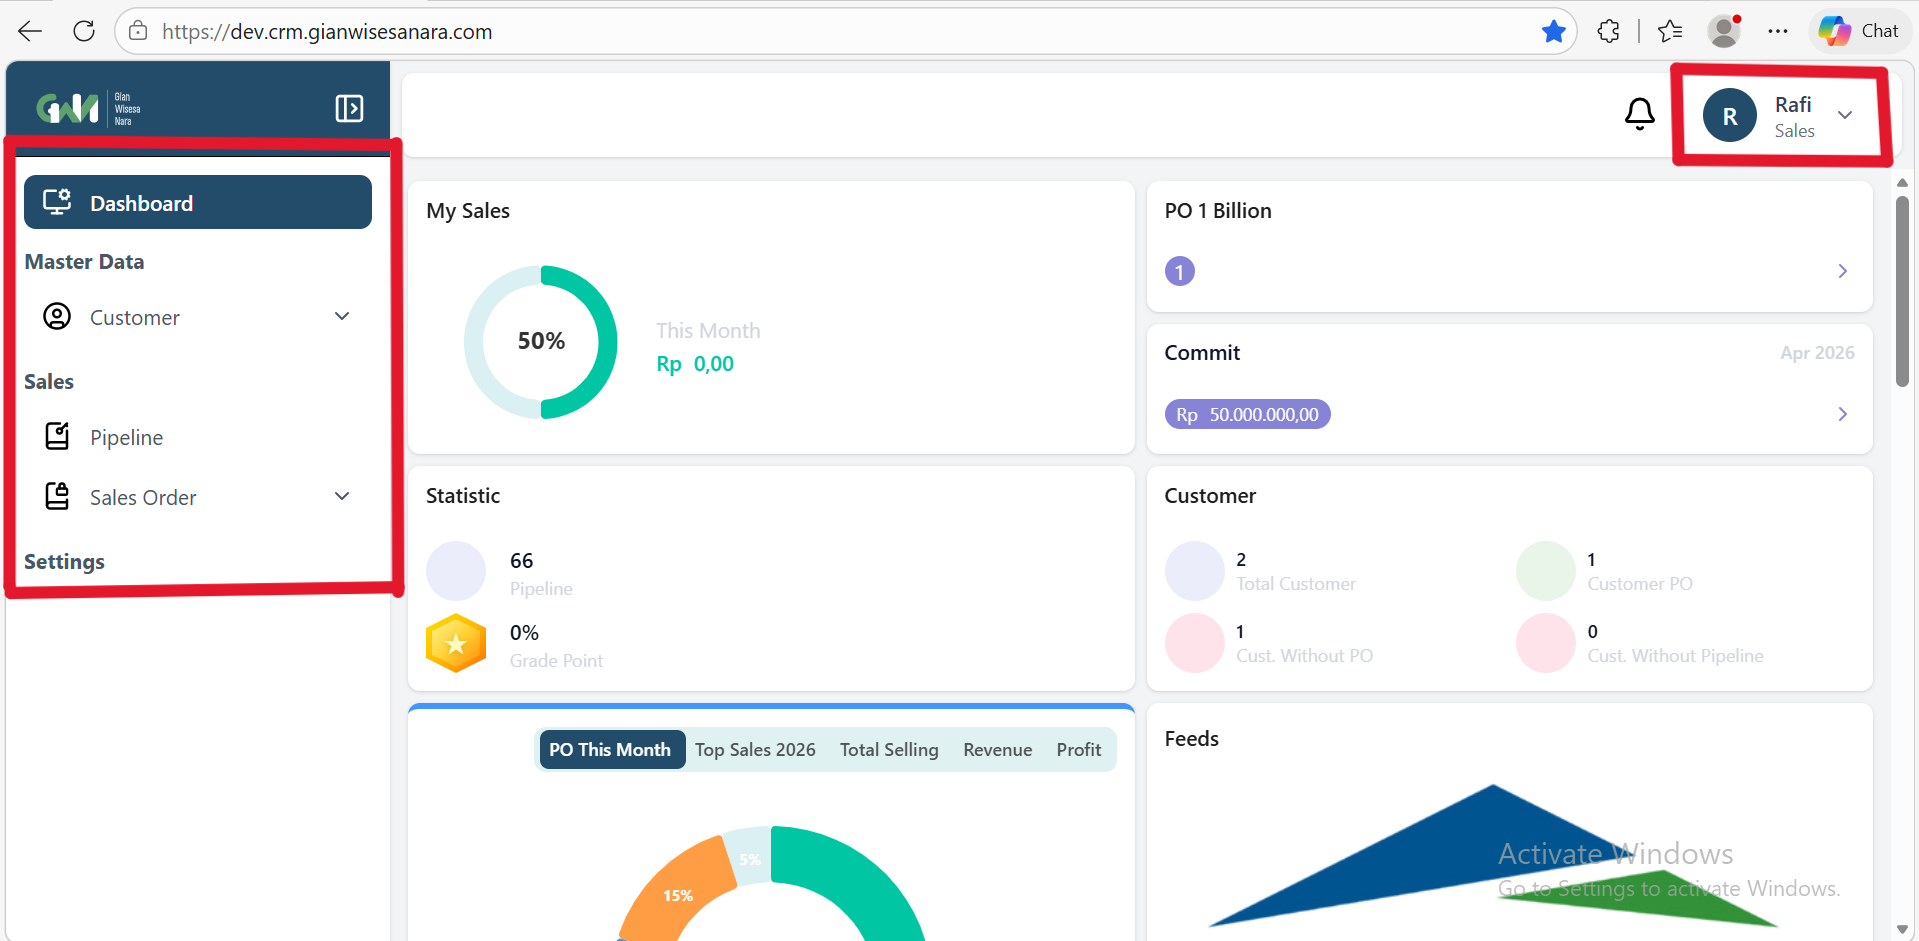Screen dimensions: 1919x941
Task: Open the Dashboard menu item
Action: coord(198,203)
